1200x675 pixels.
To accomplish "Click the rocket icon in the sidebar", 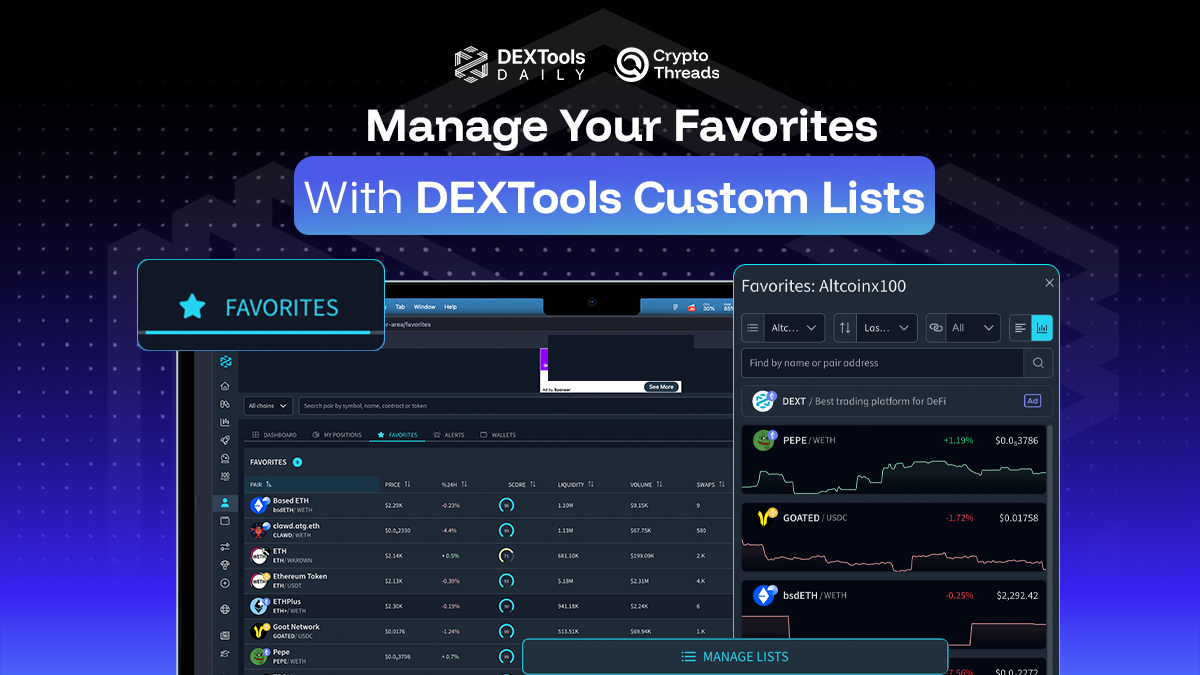I will [225, 440].
